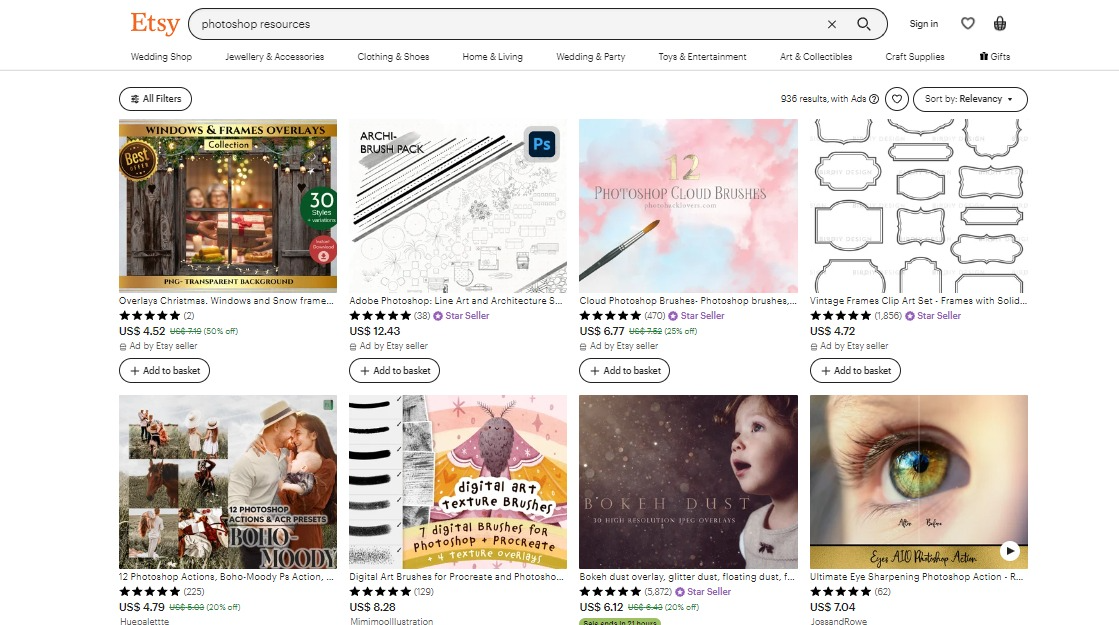
Task: Open Jewellery & Accessories category
Action: [x=275, y=56]
